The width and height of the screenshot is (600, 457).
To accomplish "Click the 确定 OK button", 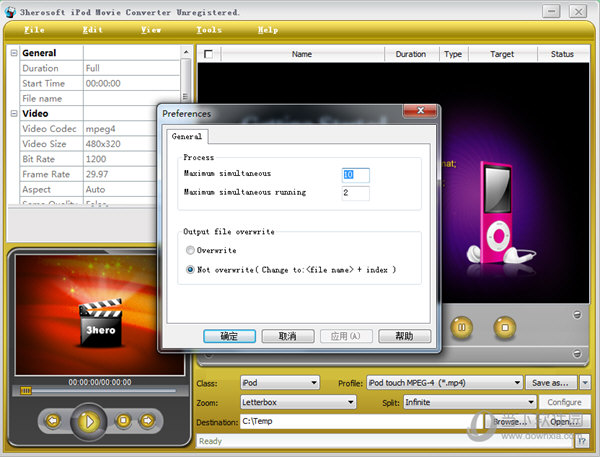I will [229, 336].
